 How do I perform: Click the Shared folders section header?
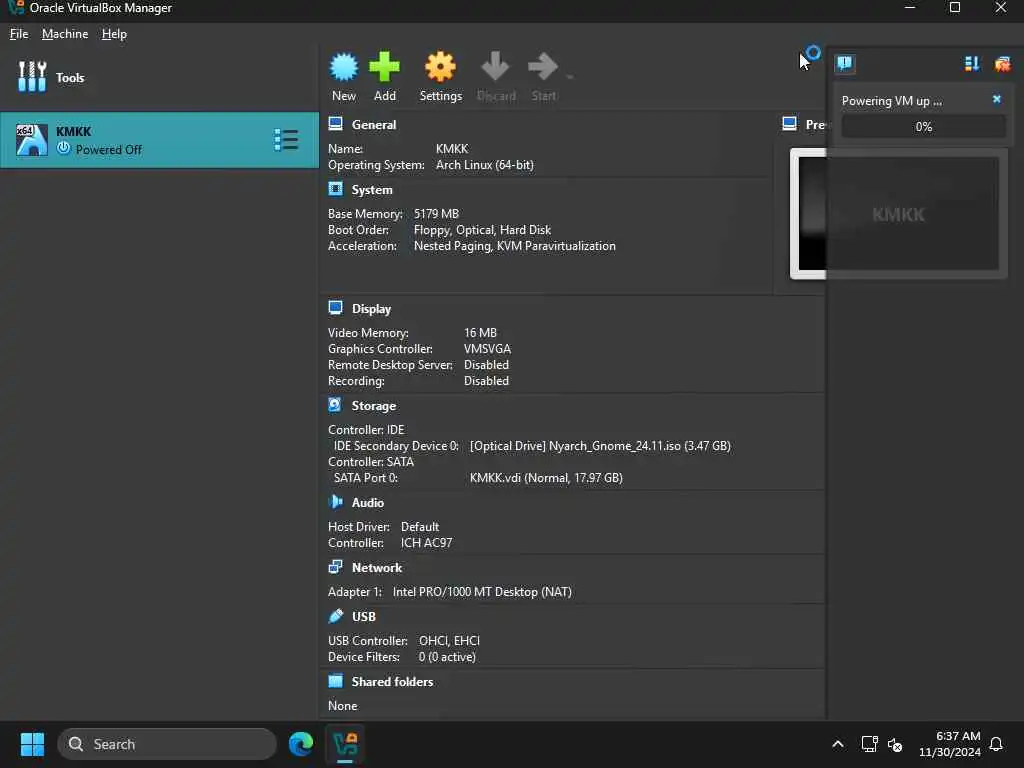click(392, 682)
